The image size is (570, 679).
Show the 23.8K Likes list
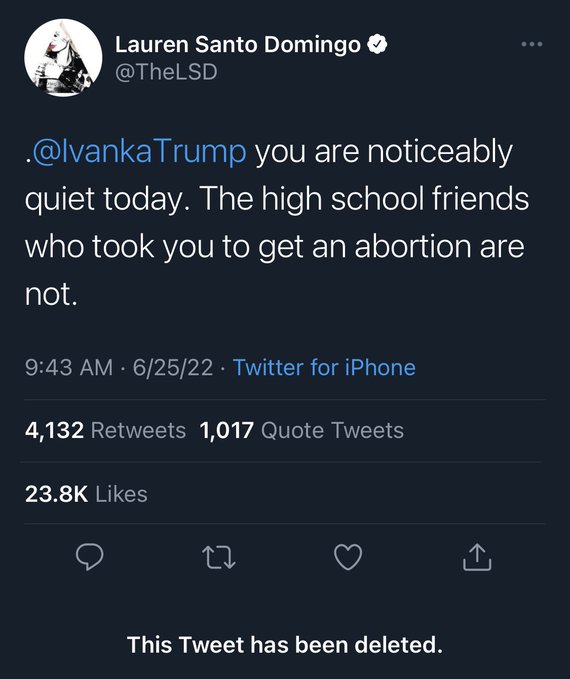coord(86,494)
